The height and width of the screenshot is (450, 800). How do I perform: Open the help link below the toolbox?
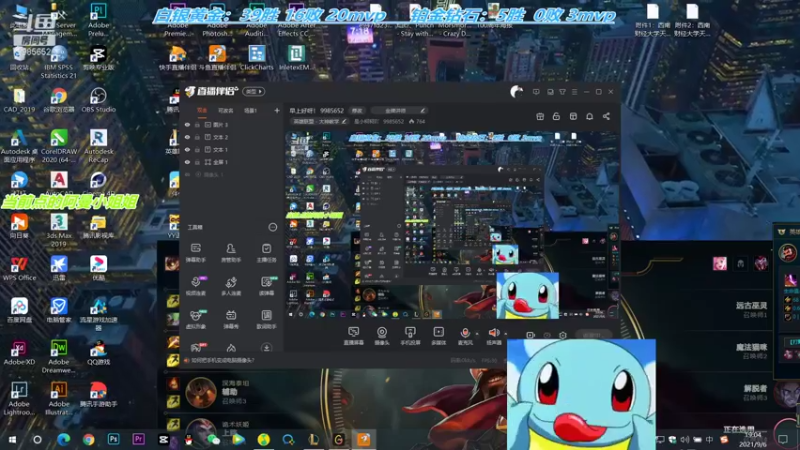[x=222, y=360]
